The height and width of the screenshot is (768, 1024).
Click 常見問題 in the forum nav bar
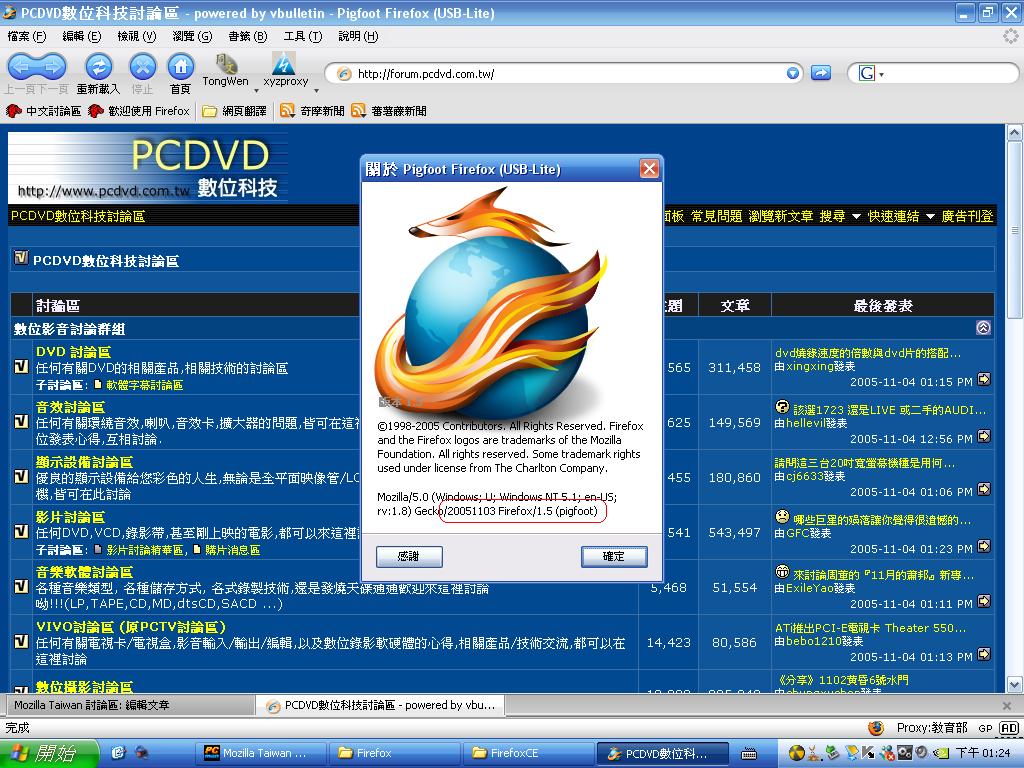[x=716, y=216]
